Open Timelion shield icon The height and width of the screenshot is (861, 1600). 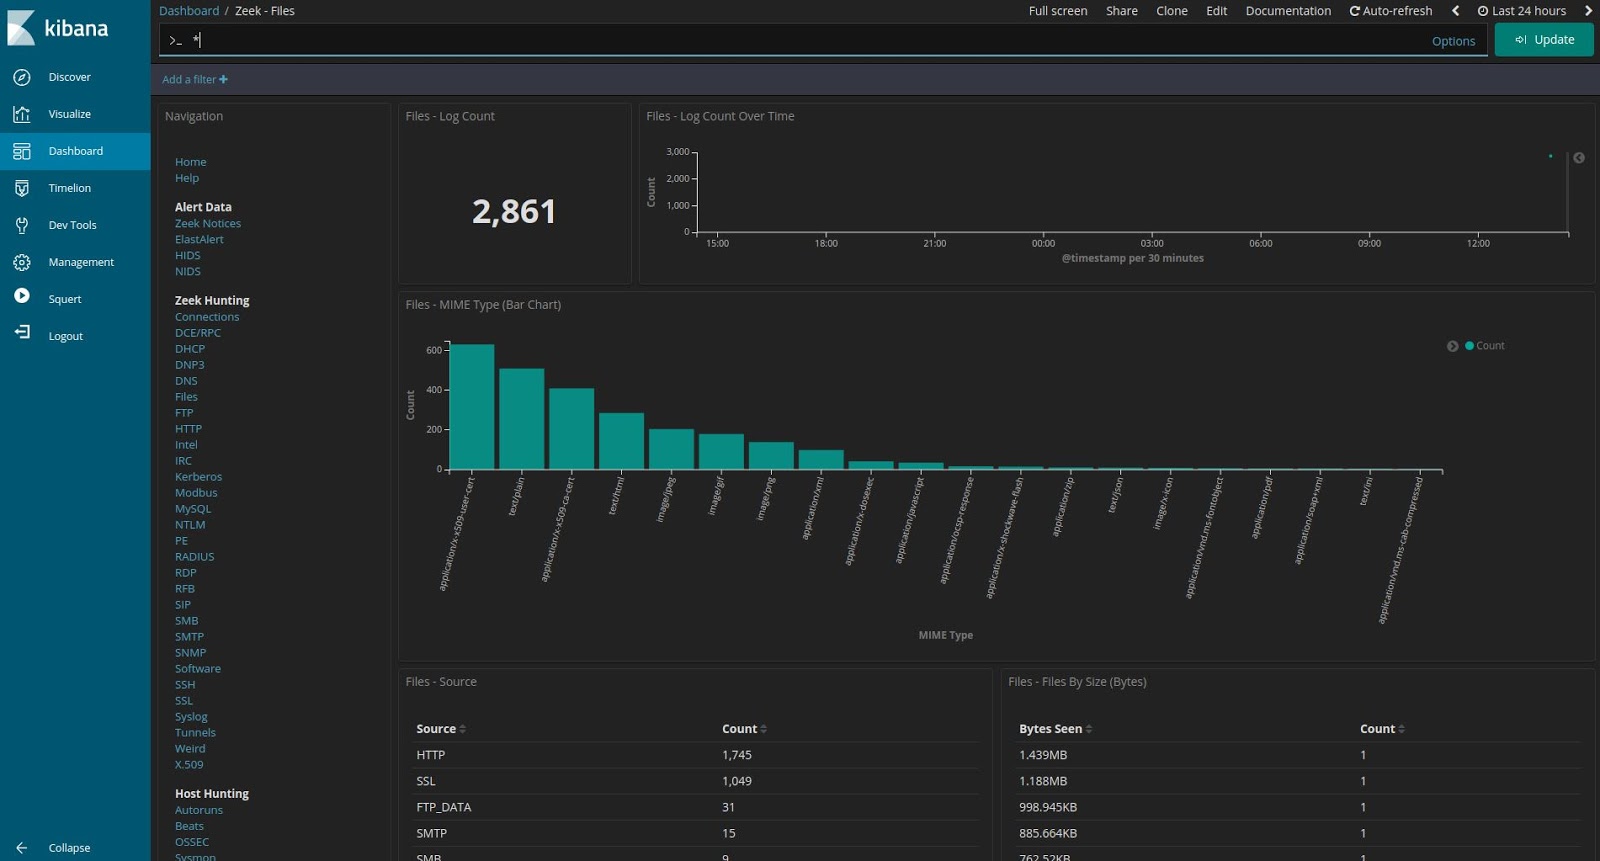tap(22, 188)
